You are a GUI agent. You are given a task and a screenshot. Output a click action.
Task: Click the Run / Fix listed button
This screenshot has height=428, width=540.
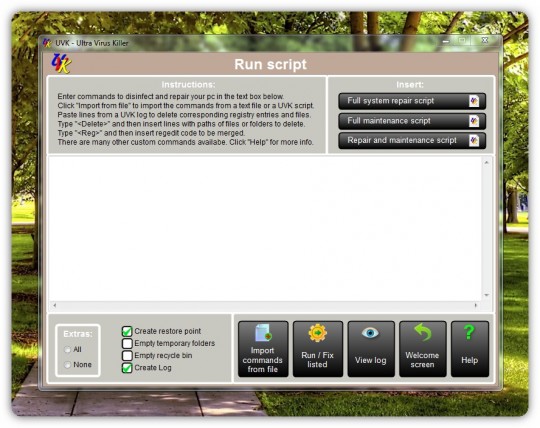click(x=318, y=349)
